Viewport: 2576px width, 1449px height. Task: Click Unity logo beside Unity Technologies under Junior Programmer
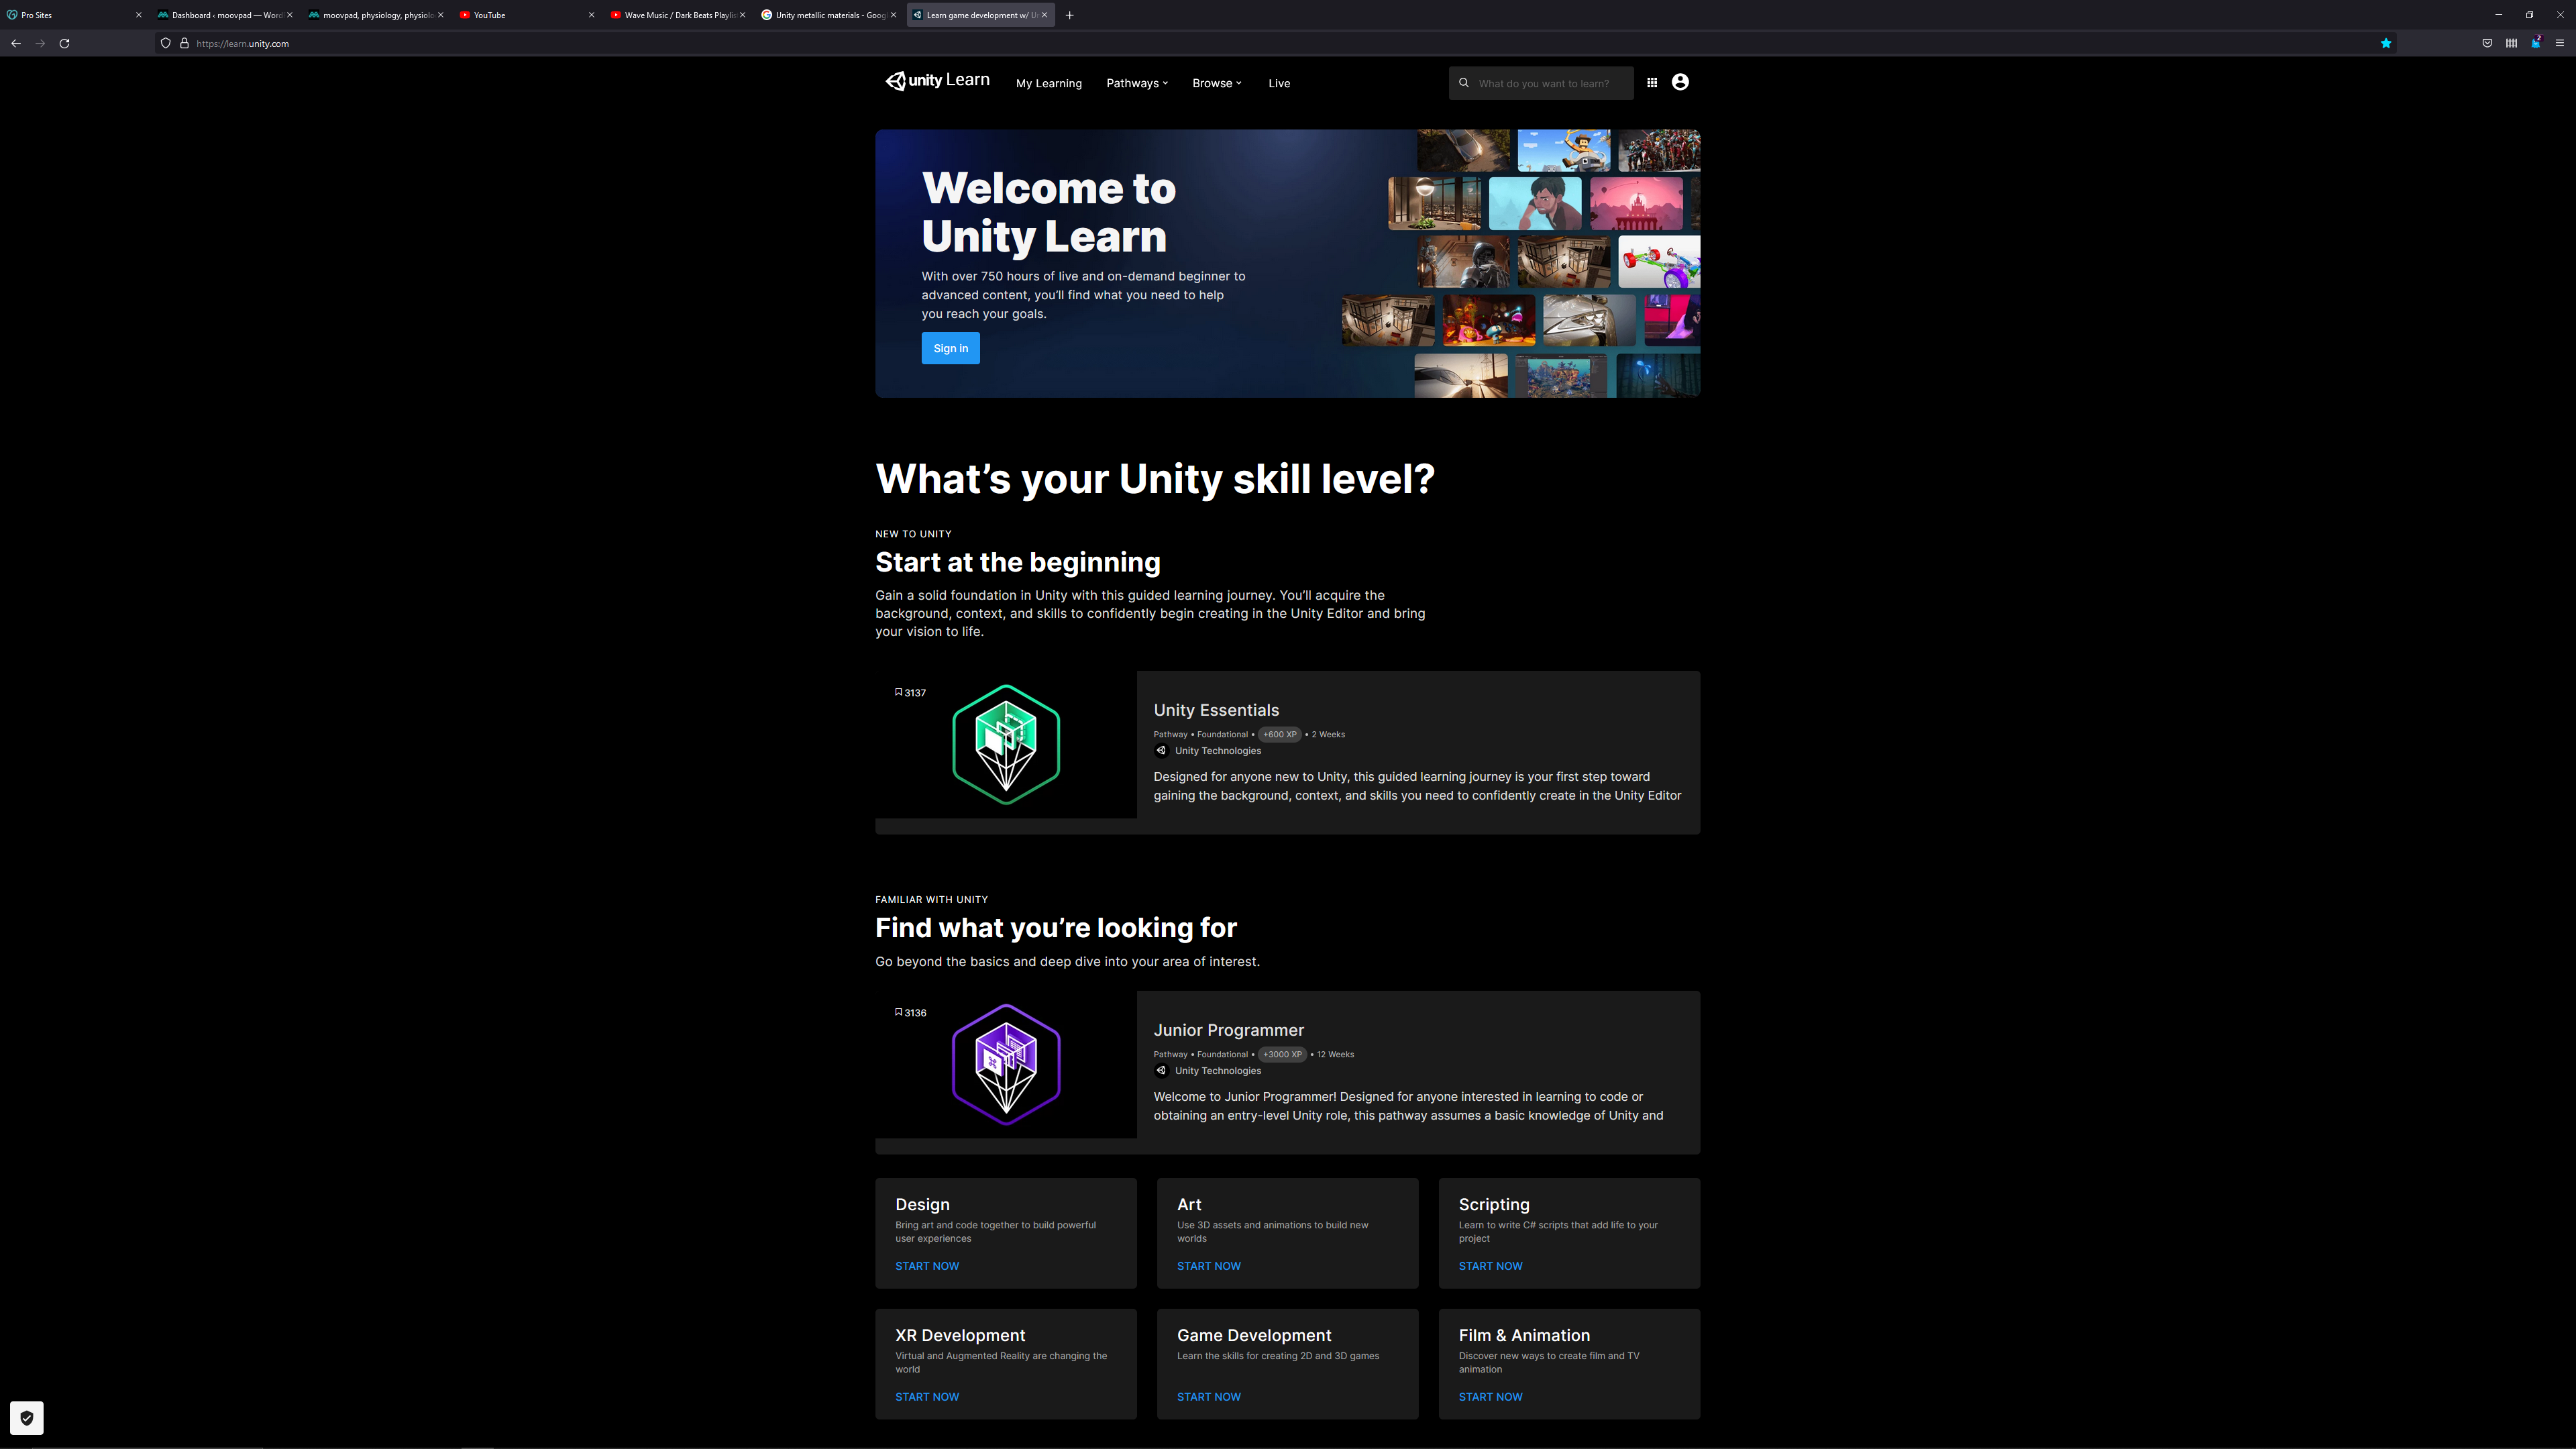click(1161, 1071)
